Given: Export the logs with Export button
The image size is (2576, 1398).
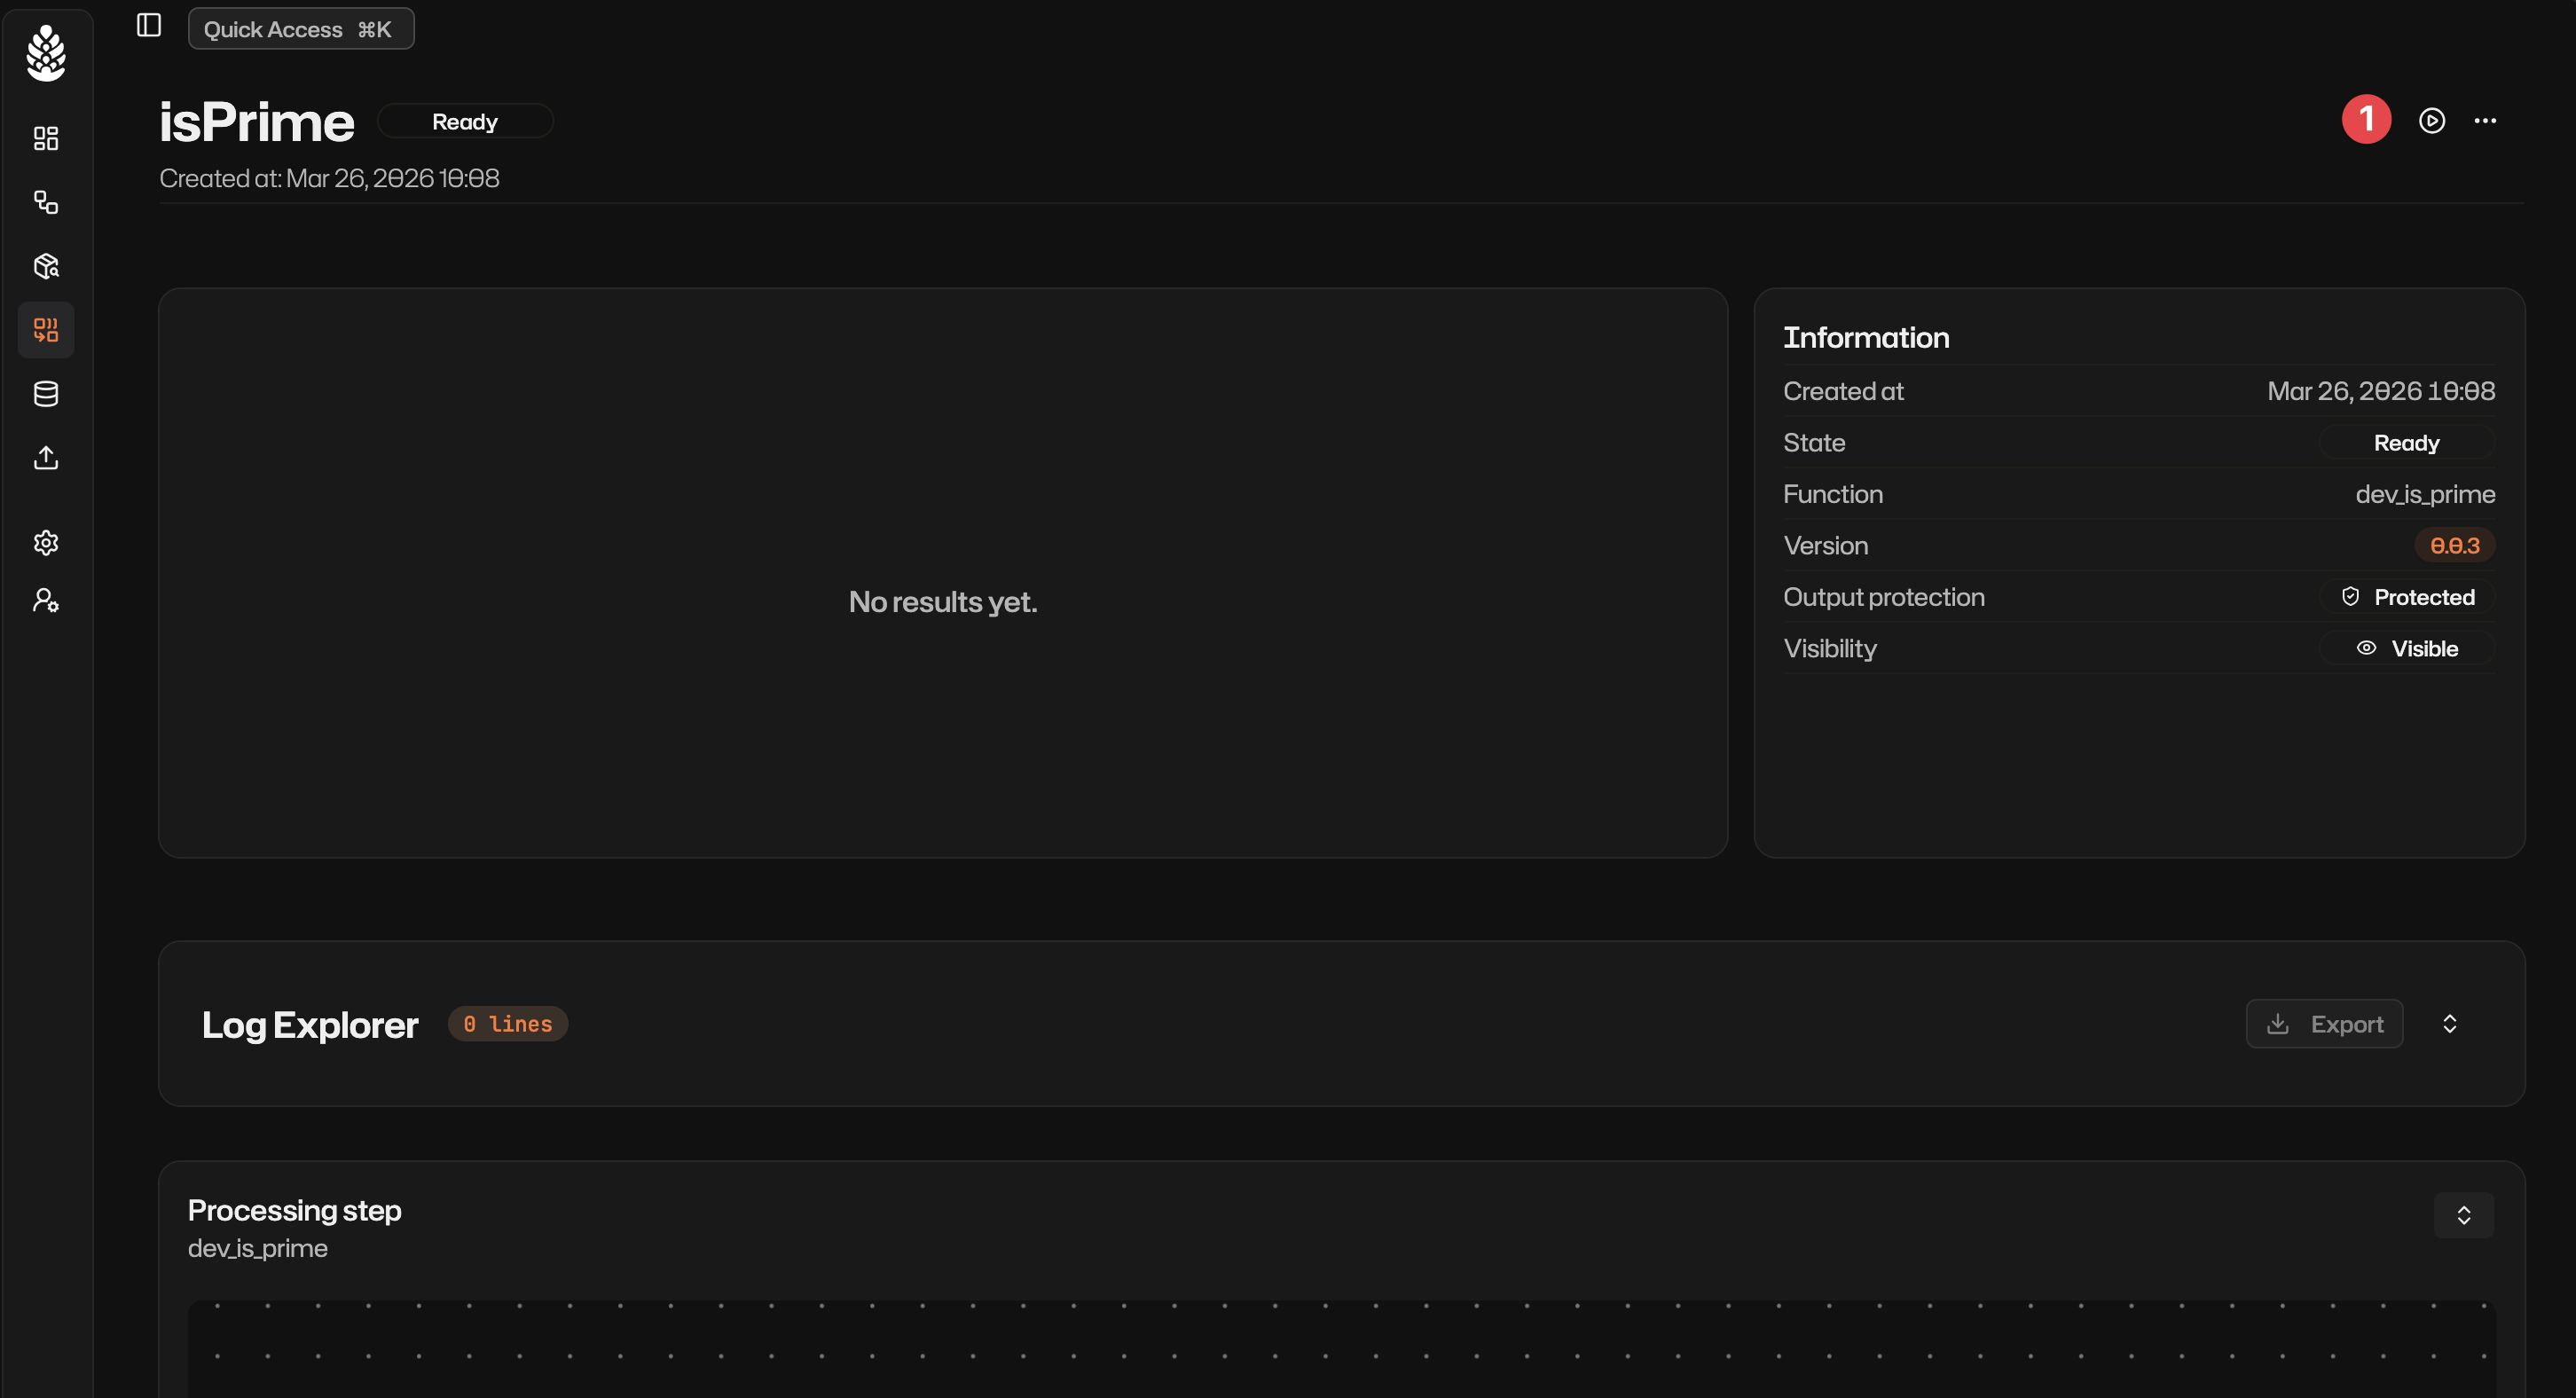Looking at the screenshot, I should click(2324, 1024).
